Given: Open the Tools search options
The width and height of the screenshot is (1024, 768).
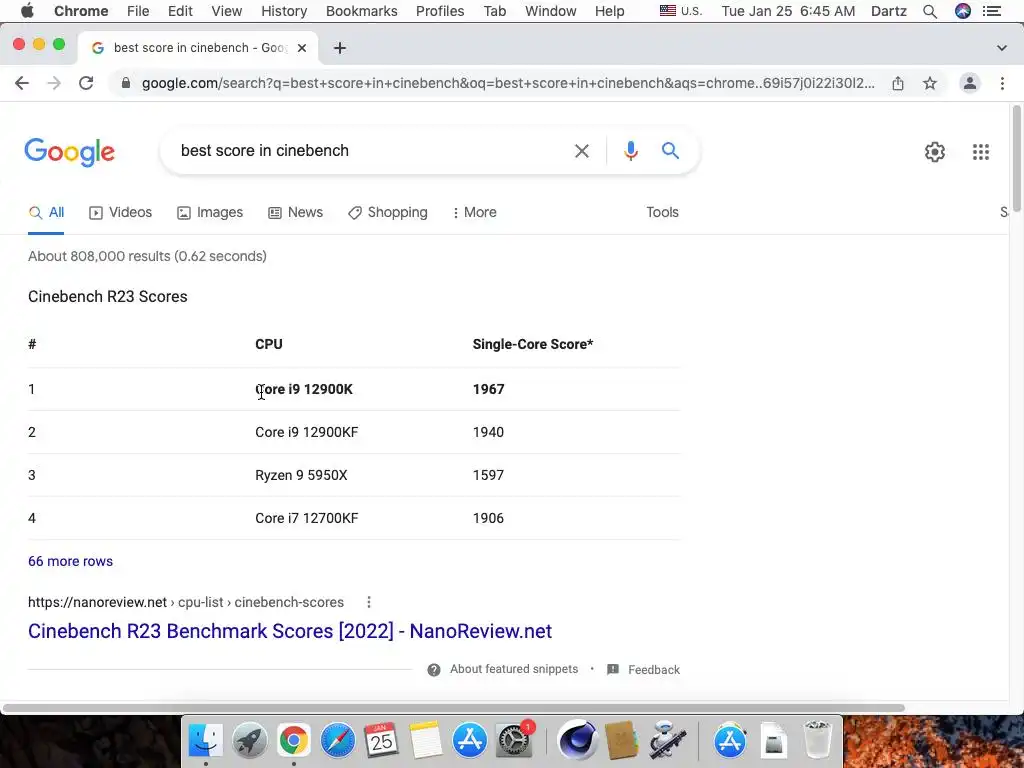Looking at the screenshot, I should click(x=662, y=212).
